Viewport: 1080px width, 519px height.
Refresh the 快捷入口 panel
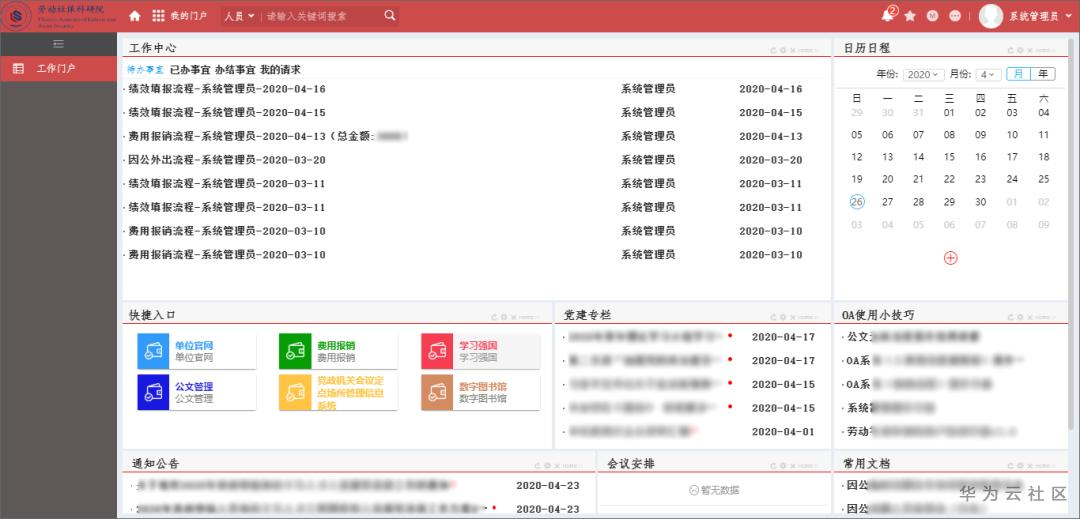click(x=495, y=317)
